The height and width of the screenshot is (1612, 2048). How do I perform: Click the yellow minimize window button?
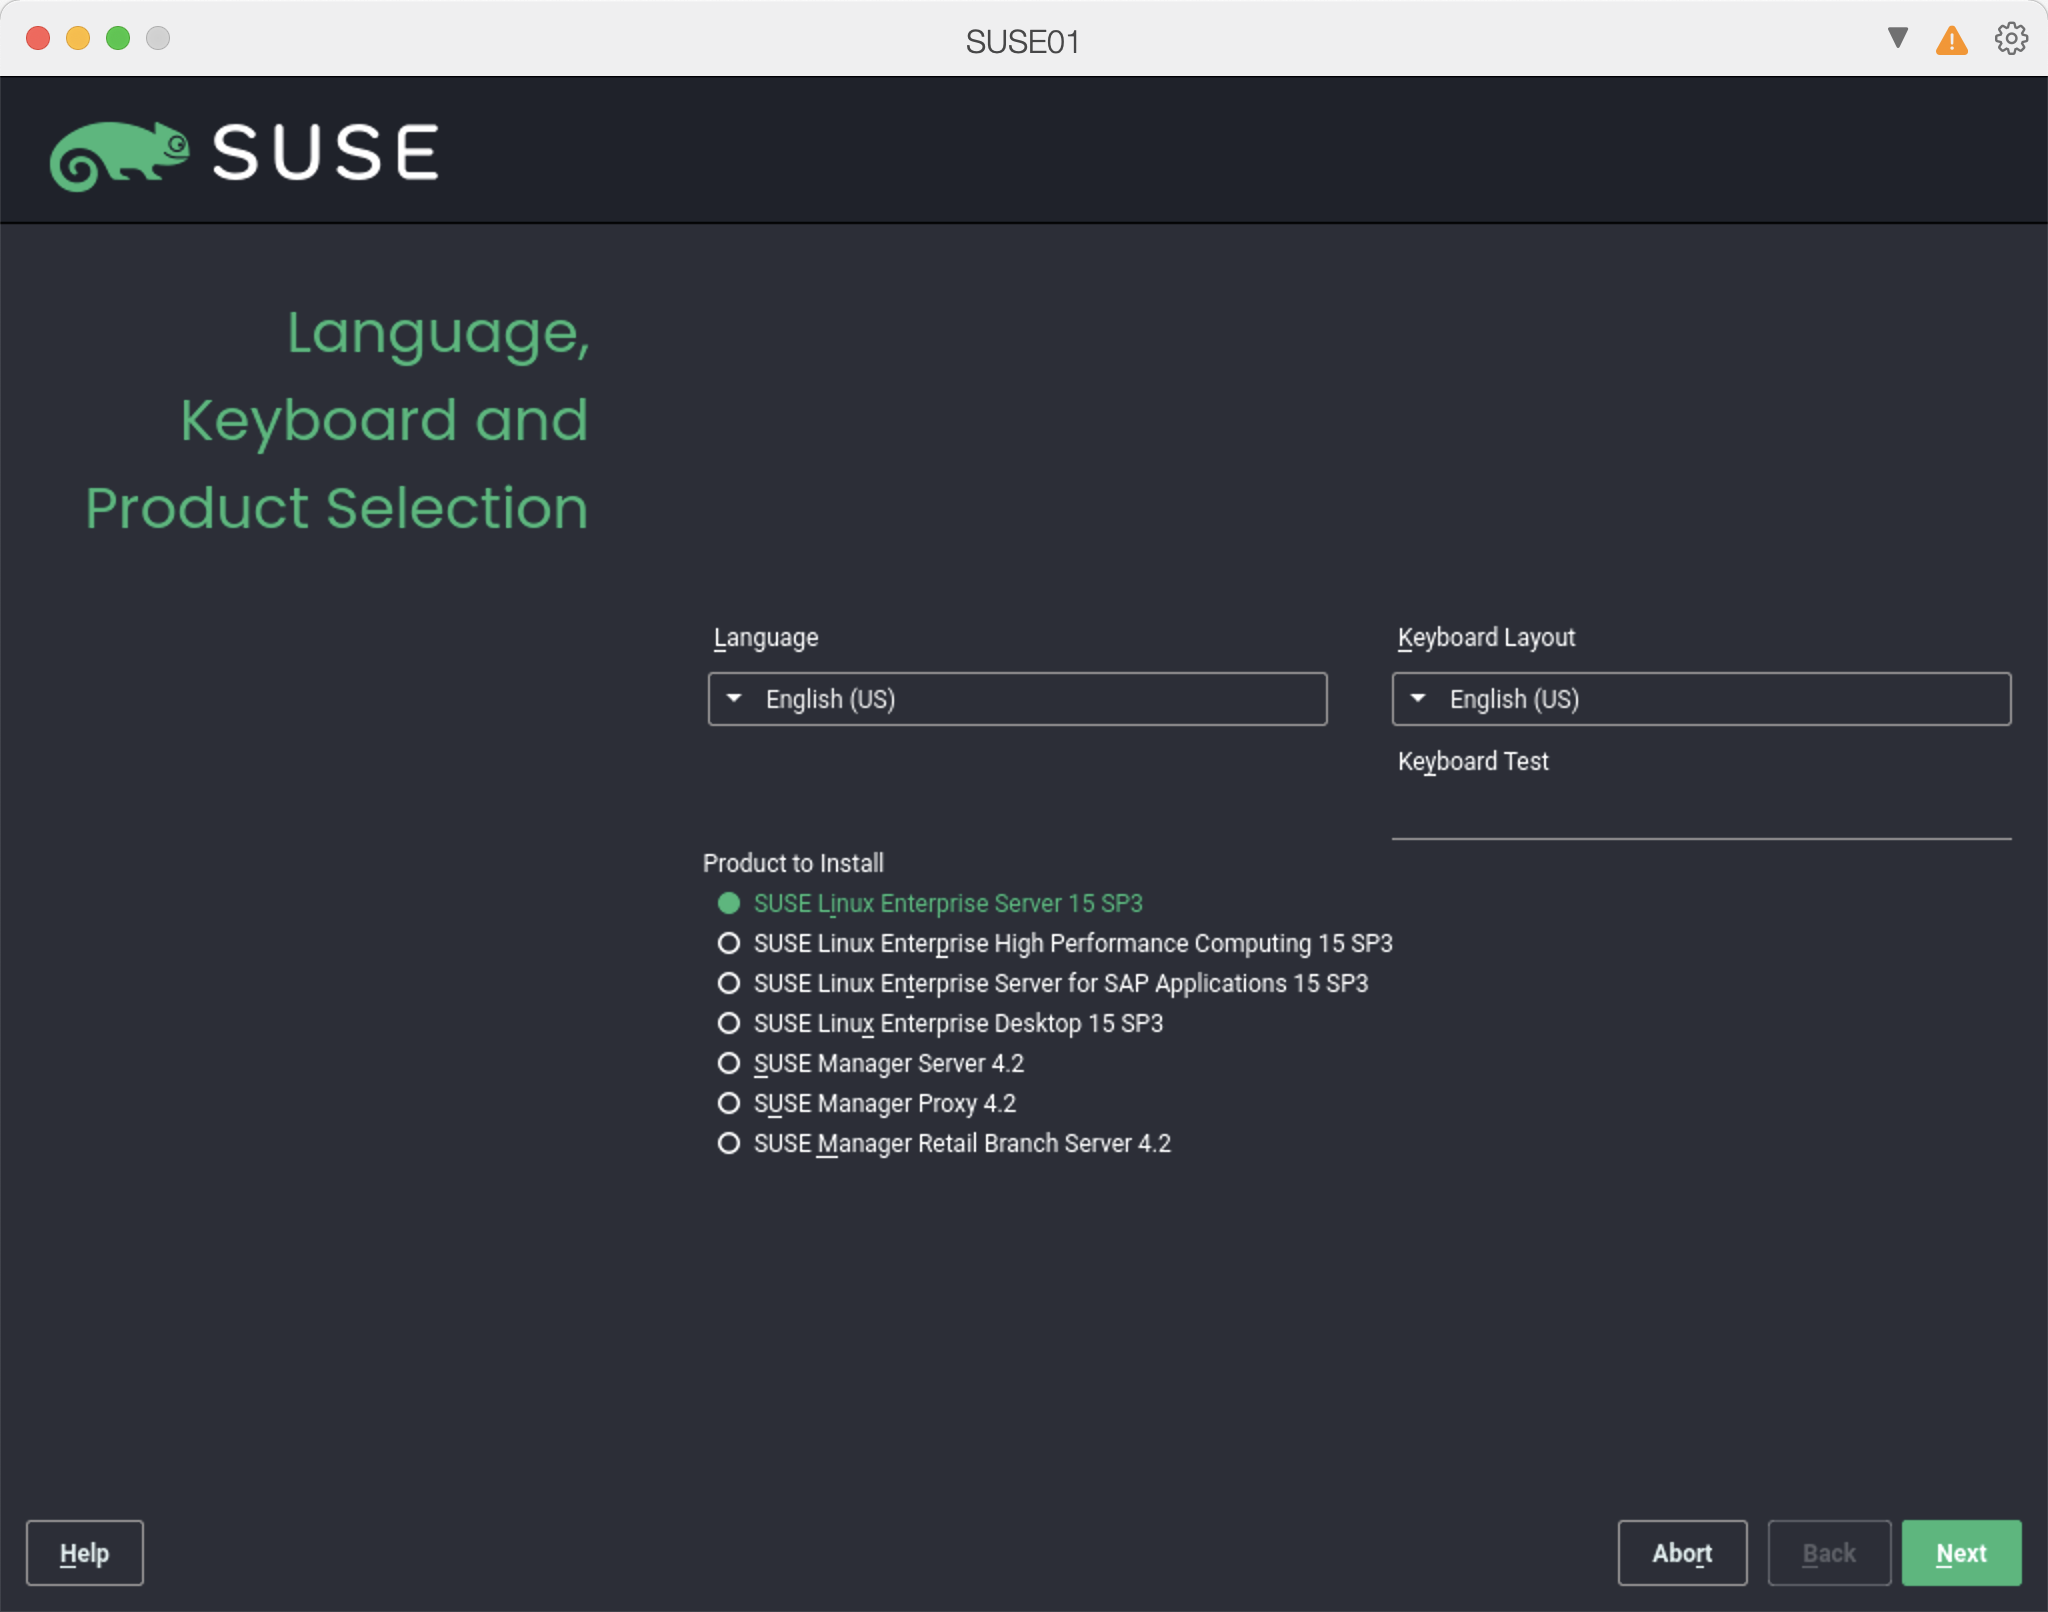pyautogui.click(x=78, y=38)
